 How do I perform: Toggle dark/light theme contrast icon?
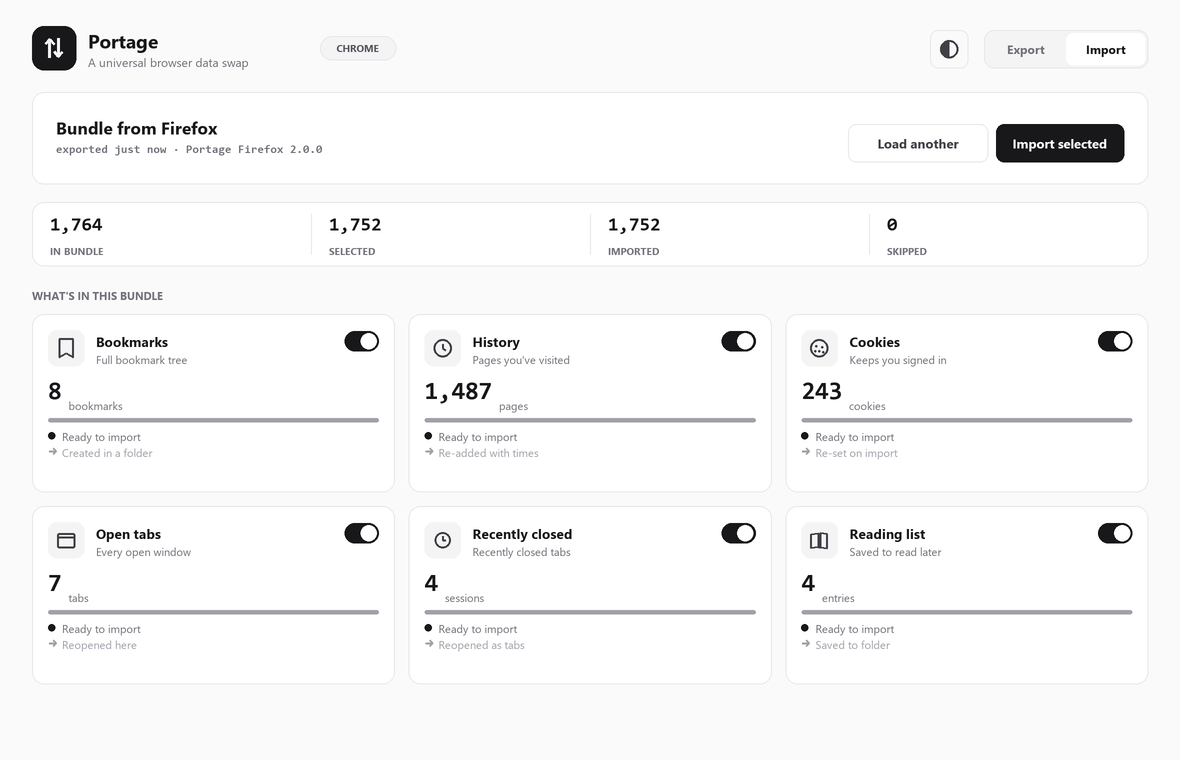click(949, 50)
